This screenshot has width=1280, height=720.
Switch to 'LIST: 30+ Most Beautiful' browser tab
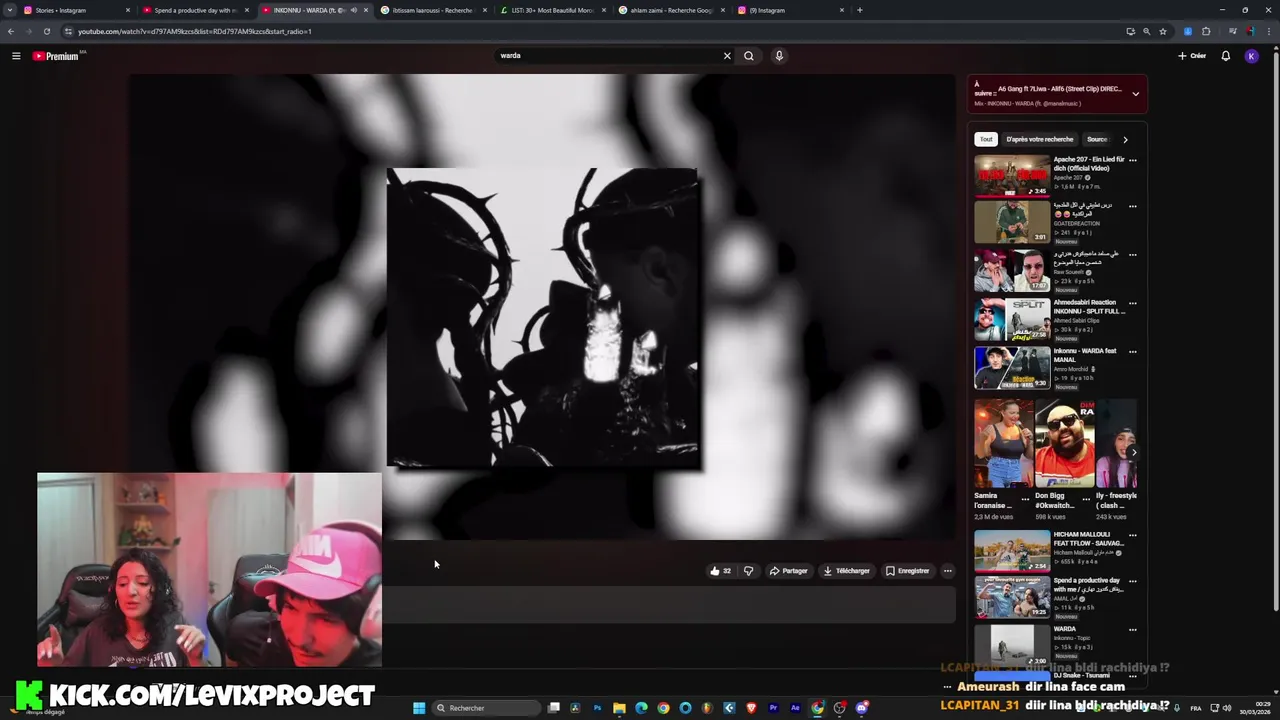553,10
